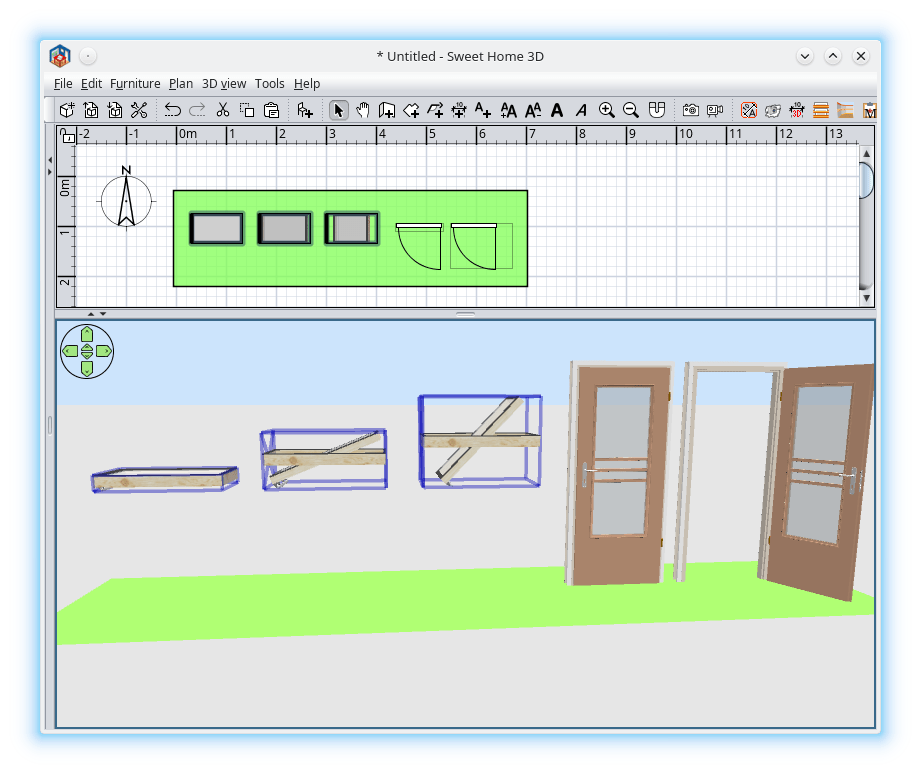Undo the last action

click(x=171, y=110)
